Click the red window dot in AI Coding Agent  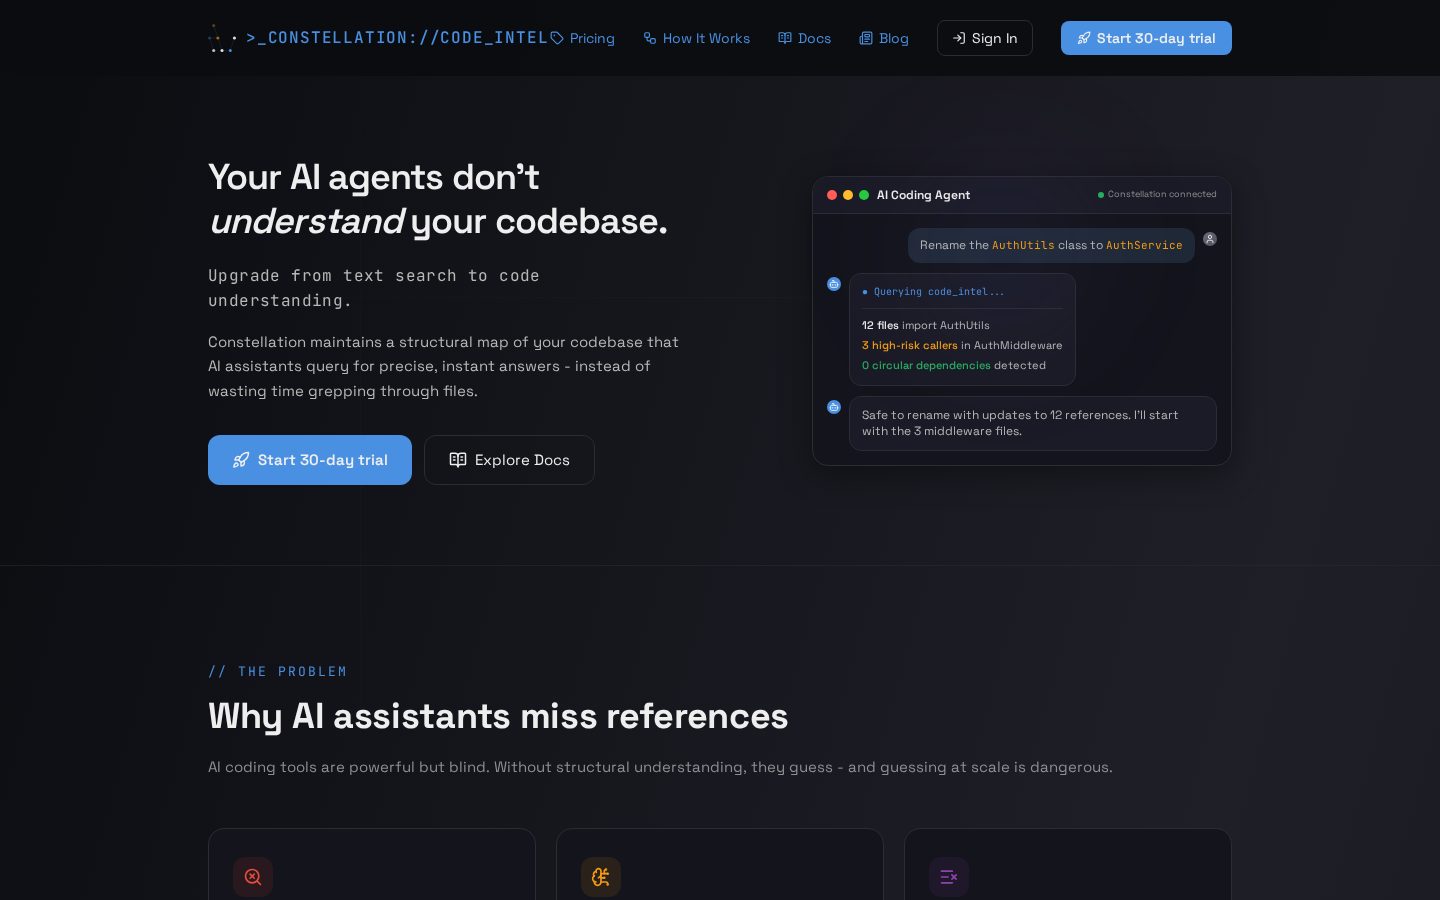(x=832, y=195)
